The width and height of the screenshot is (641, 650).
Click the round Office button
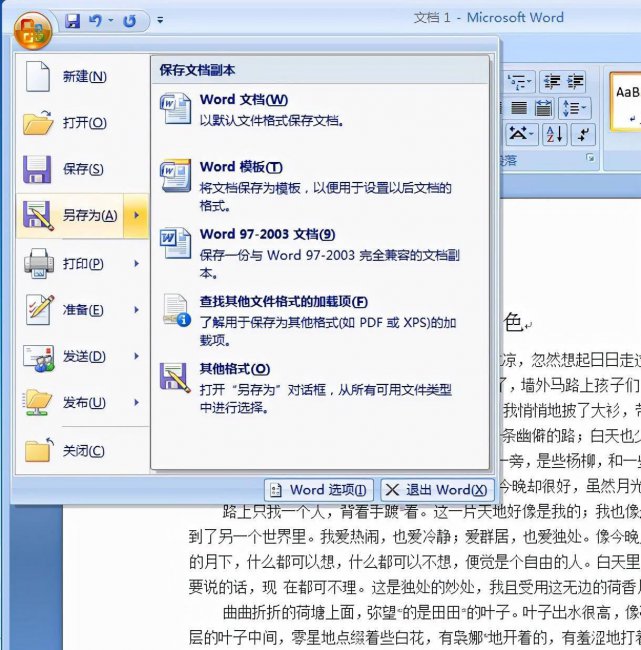(x=33, y=31)
